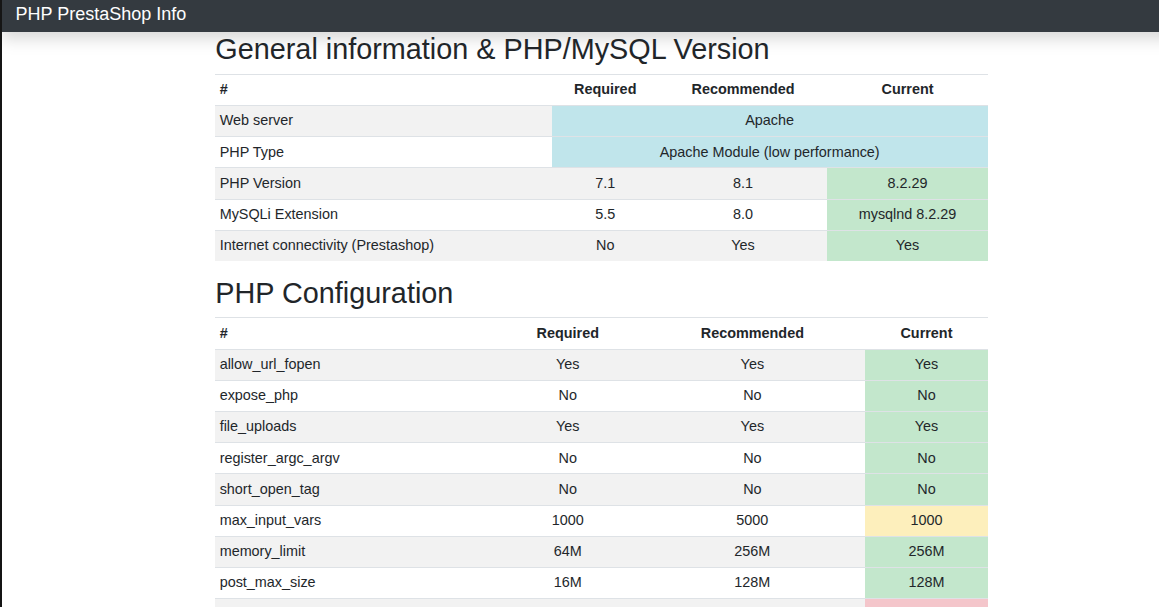Click the recommended max_input_vars value 5000
Image resolution: width=1159 pixels, height=607 pixels.
pyautogui.click(x=752, y=520)
